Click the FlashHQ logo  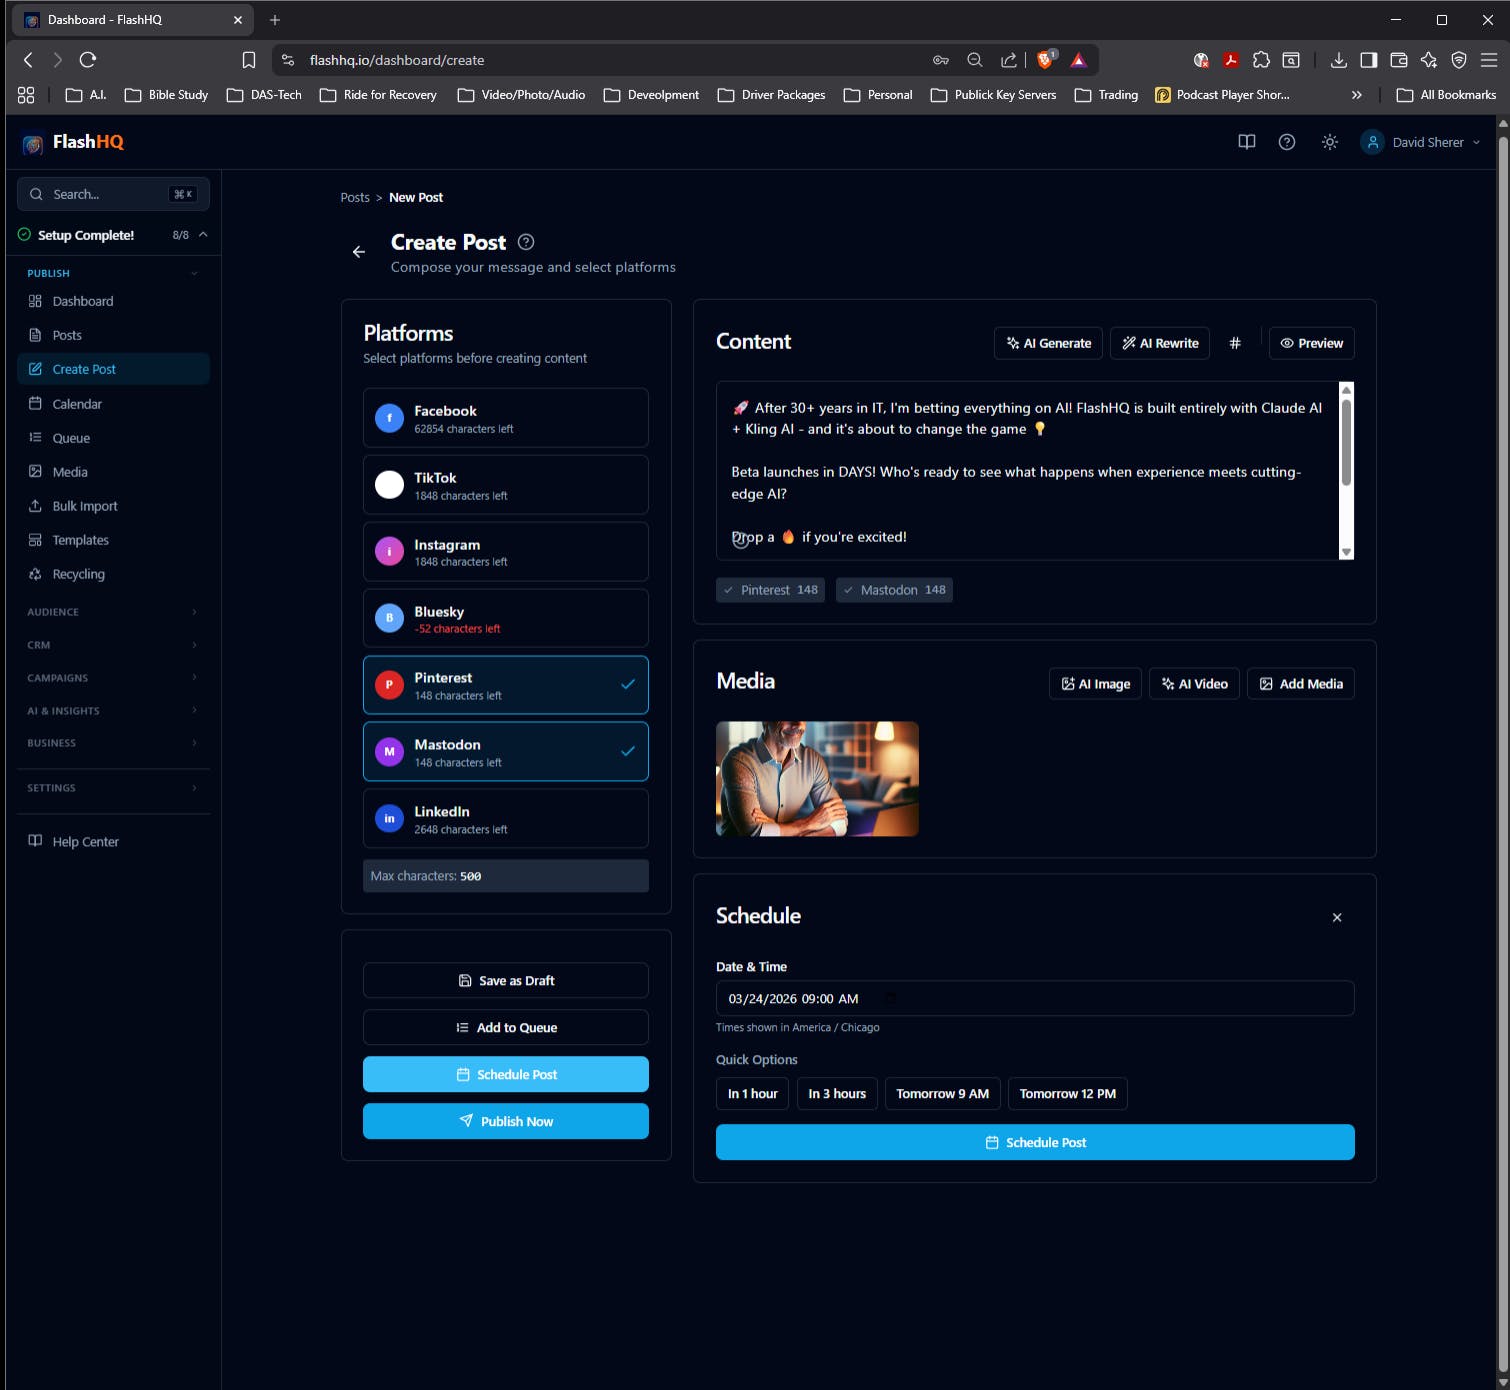click(x=74, y=142)
